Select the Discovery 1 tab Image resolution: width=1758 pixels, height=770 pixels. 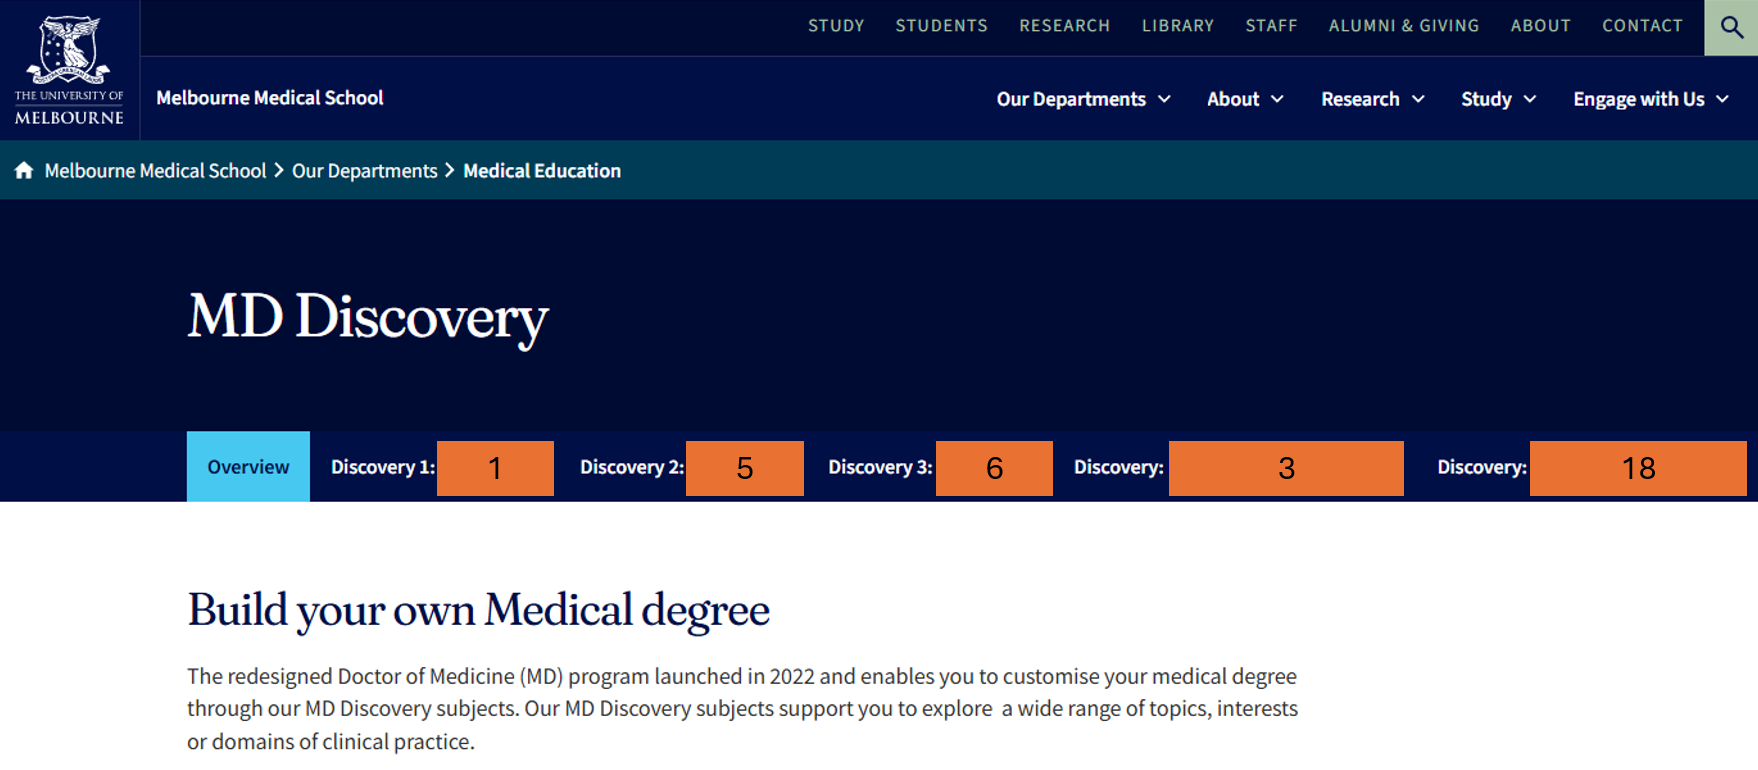[442, 467]
